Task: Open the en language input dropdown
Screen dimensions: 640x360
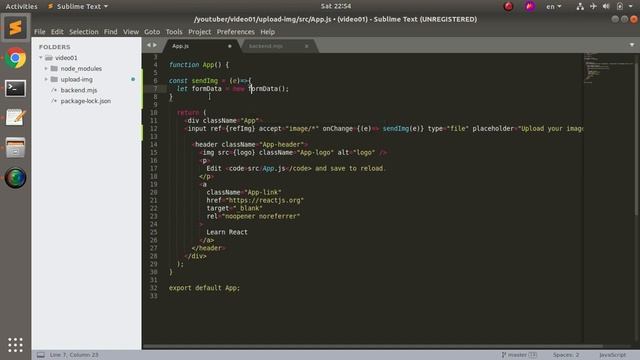Action: pyautogui.click(x=553, y=6)
